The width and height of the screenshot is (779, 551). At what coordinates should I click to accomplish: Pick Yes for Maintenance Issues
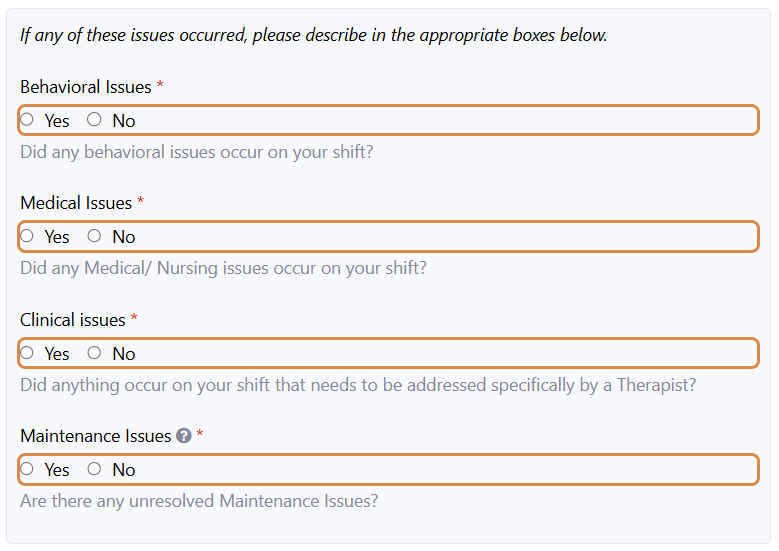point(27,469)
